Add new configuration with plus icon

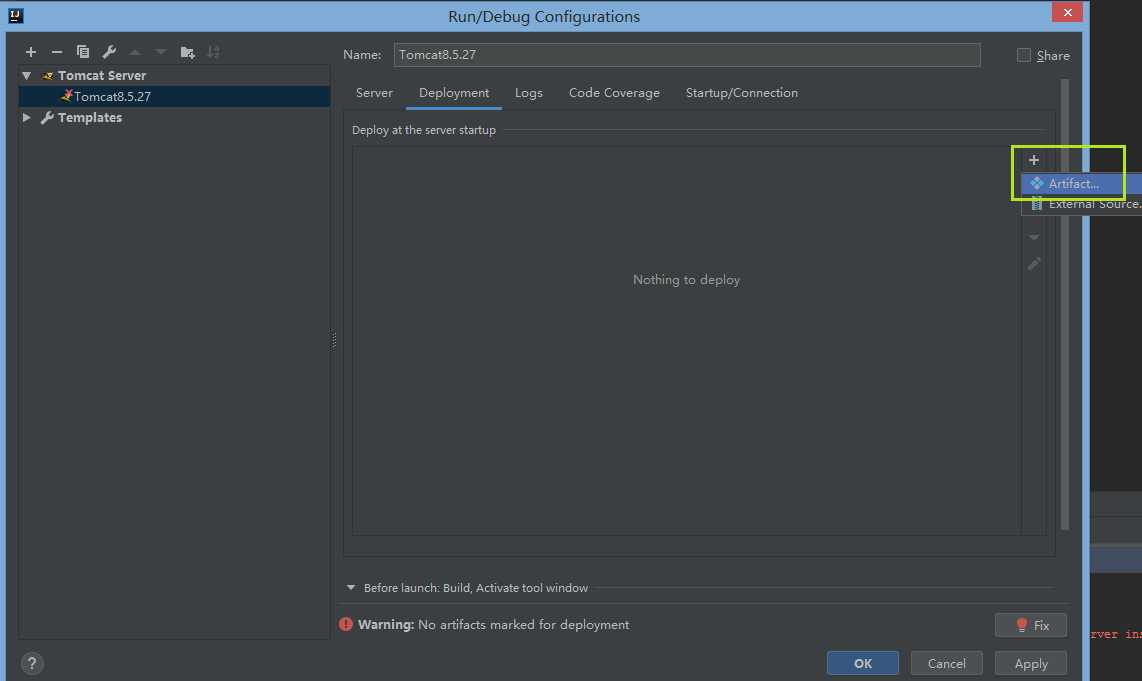tap(31, 52)
